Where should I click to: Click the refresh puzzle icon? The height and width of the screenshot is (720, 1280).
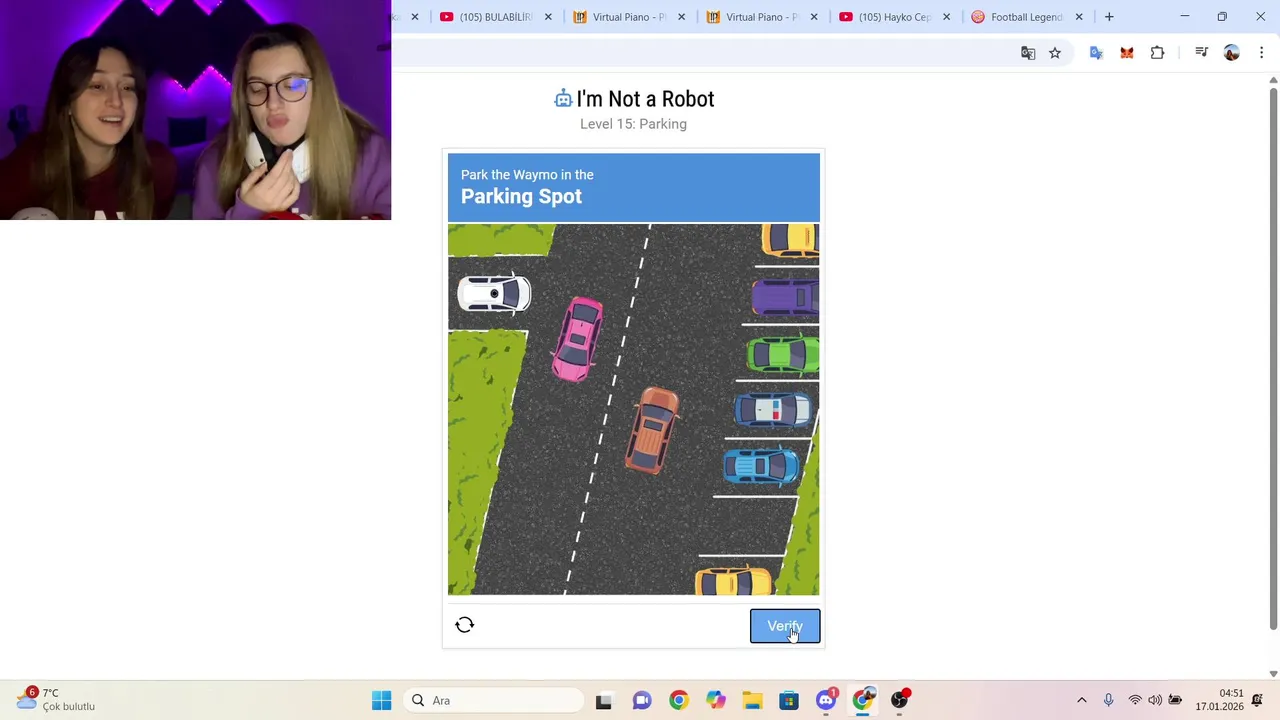click(x=464, y=625)
